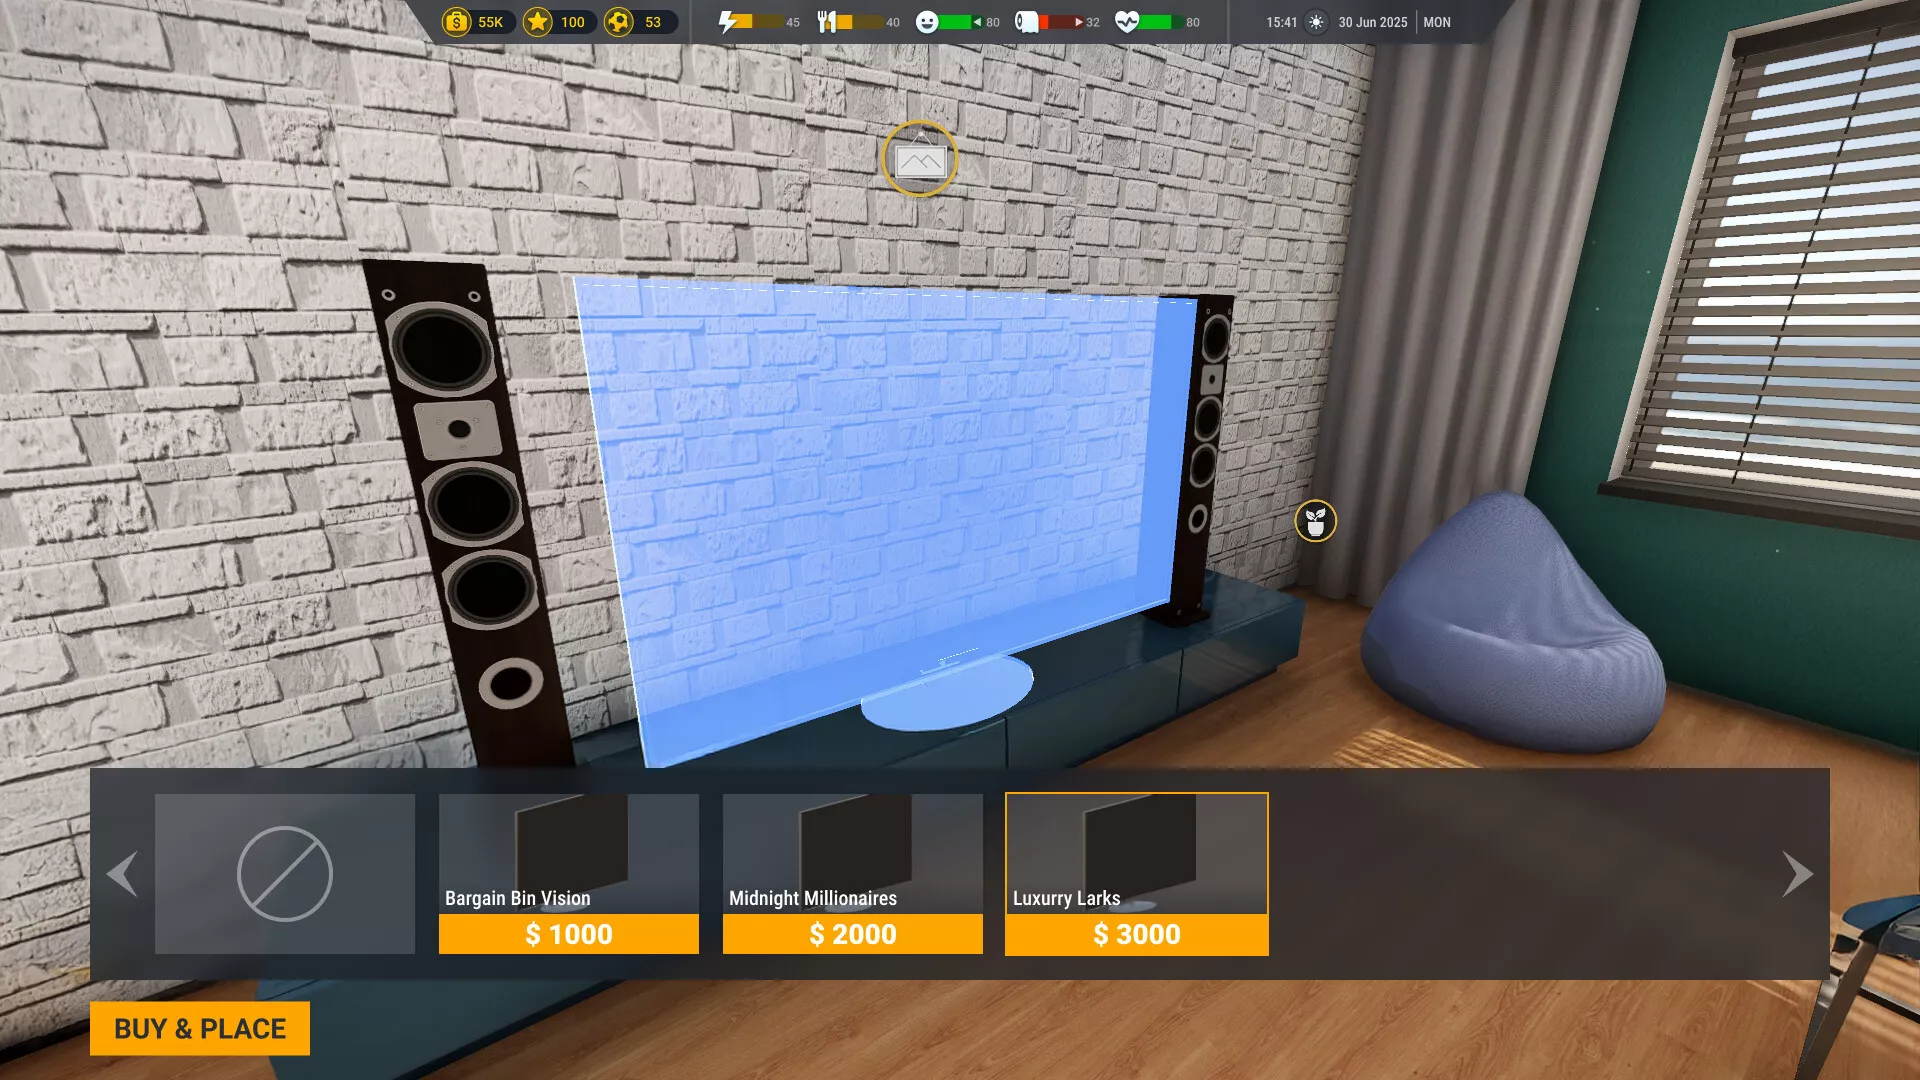Click the toilet paper hygiene icon
This screenshot has width=1920, height=1080.
pos(1026,22)
